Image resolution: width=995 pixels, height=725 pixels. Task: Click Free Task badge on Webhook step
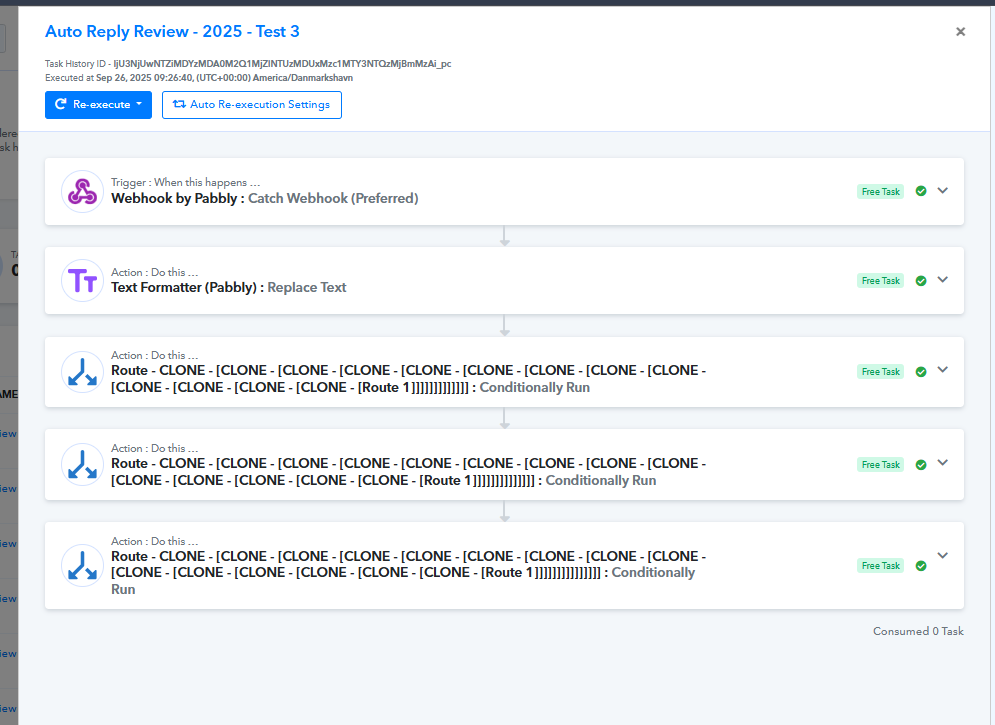(x=880, y=192)
